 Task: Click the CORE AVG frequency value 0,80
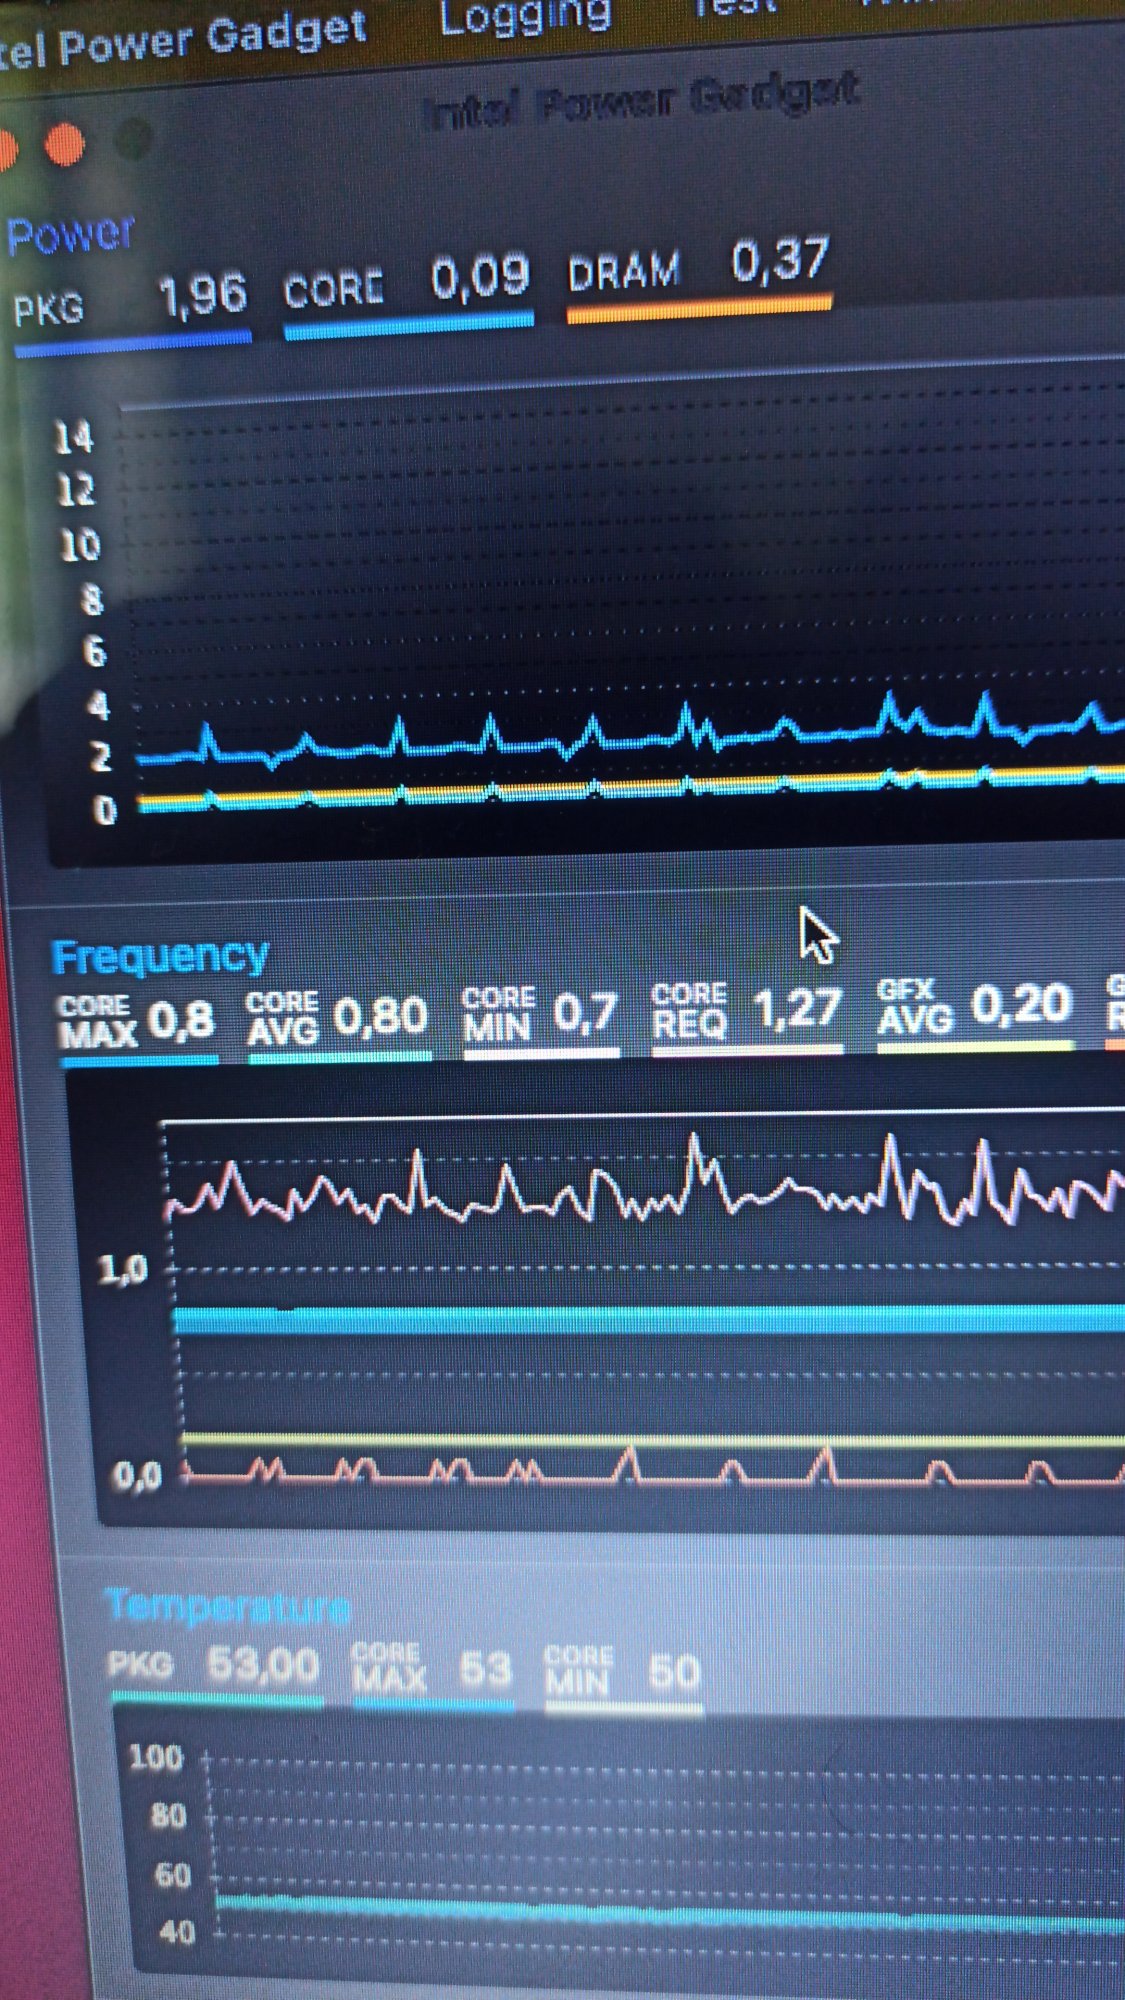380,1017
